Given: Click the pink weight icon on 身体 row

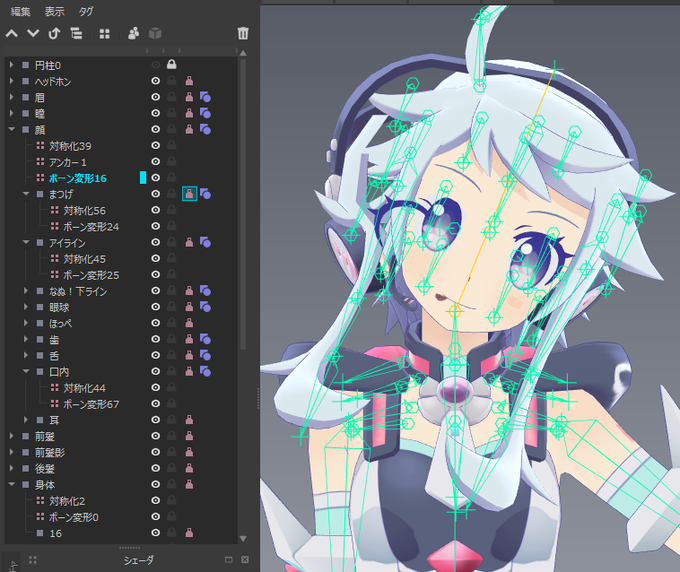Looking at the screenshot, I should (189, 484).
